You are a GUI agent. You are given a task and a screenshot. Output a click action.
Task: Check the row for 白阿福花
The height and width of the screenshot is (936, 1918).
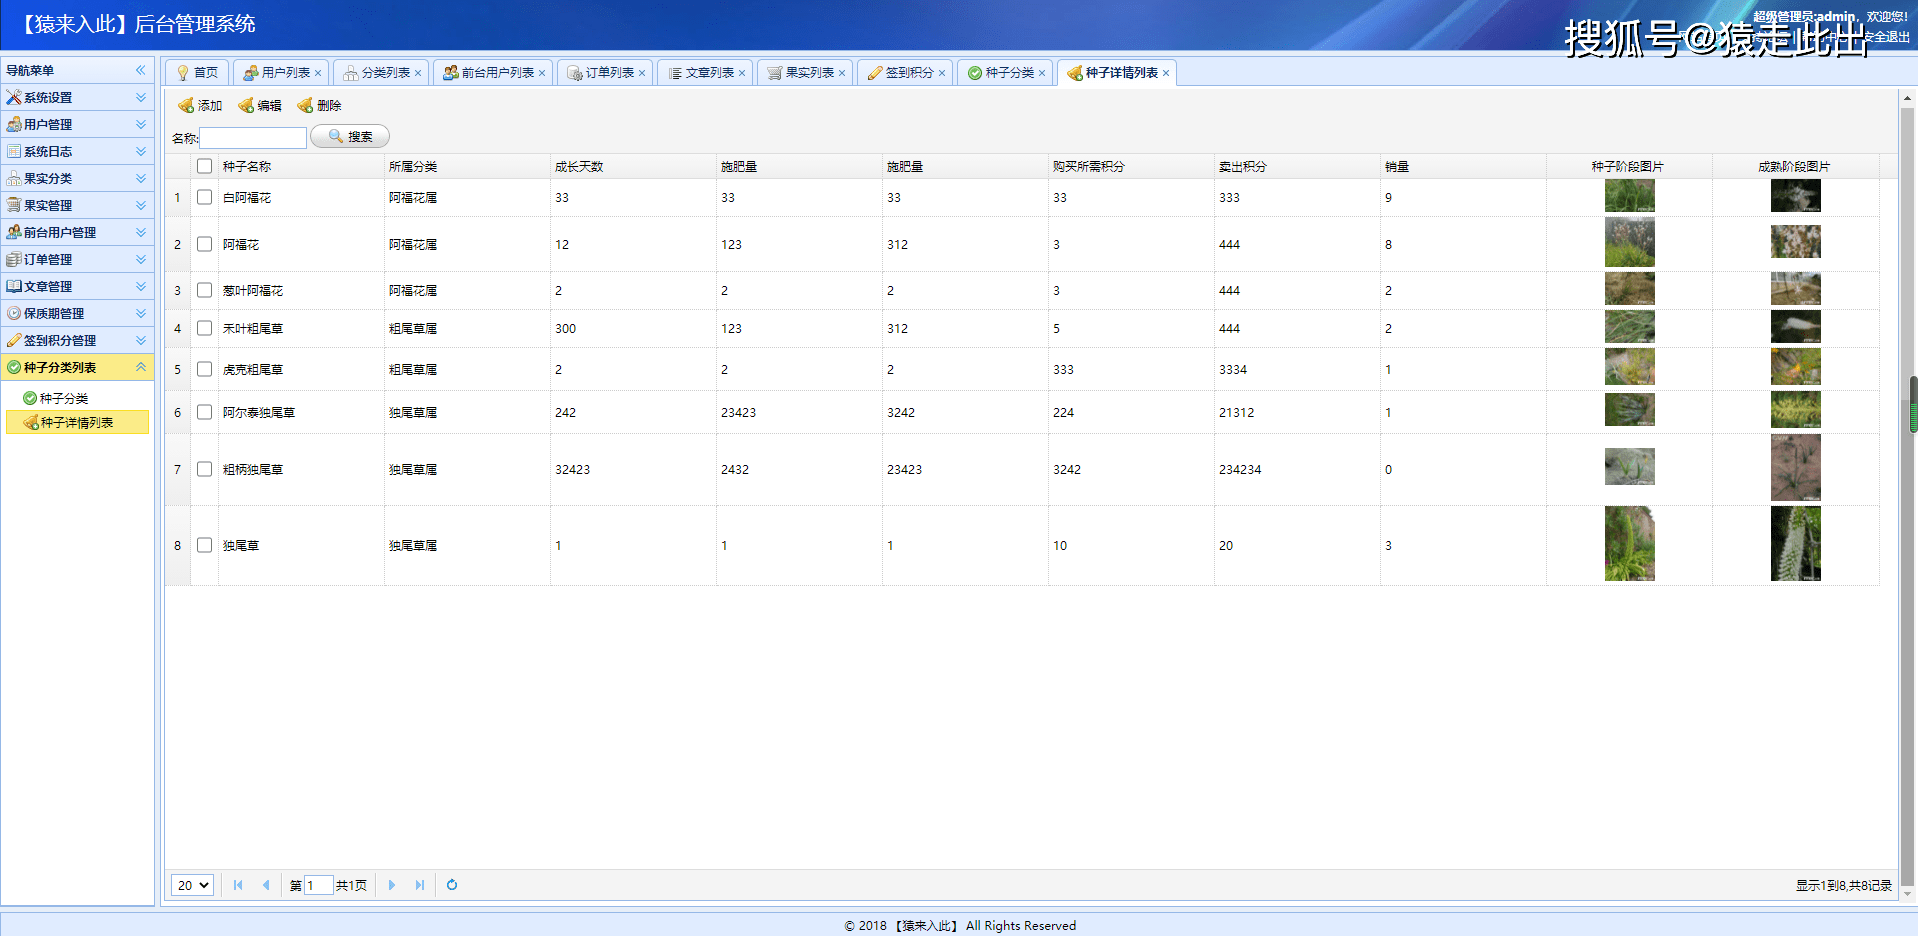click(x=205, y=197)
